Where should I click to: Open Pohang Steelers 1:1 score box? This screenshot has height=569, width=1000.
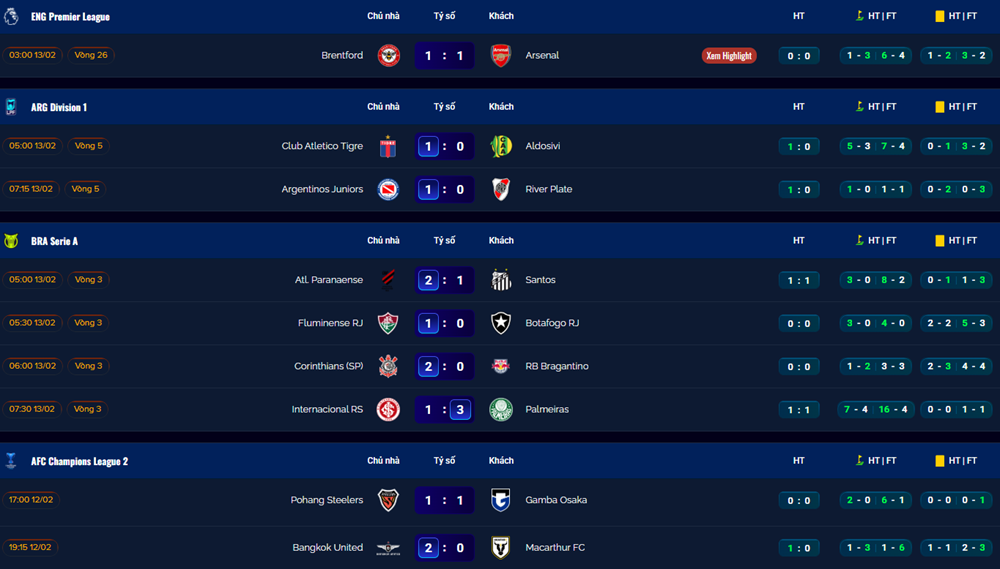pyautogui.click(x=444, y=500)
